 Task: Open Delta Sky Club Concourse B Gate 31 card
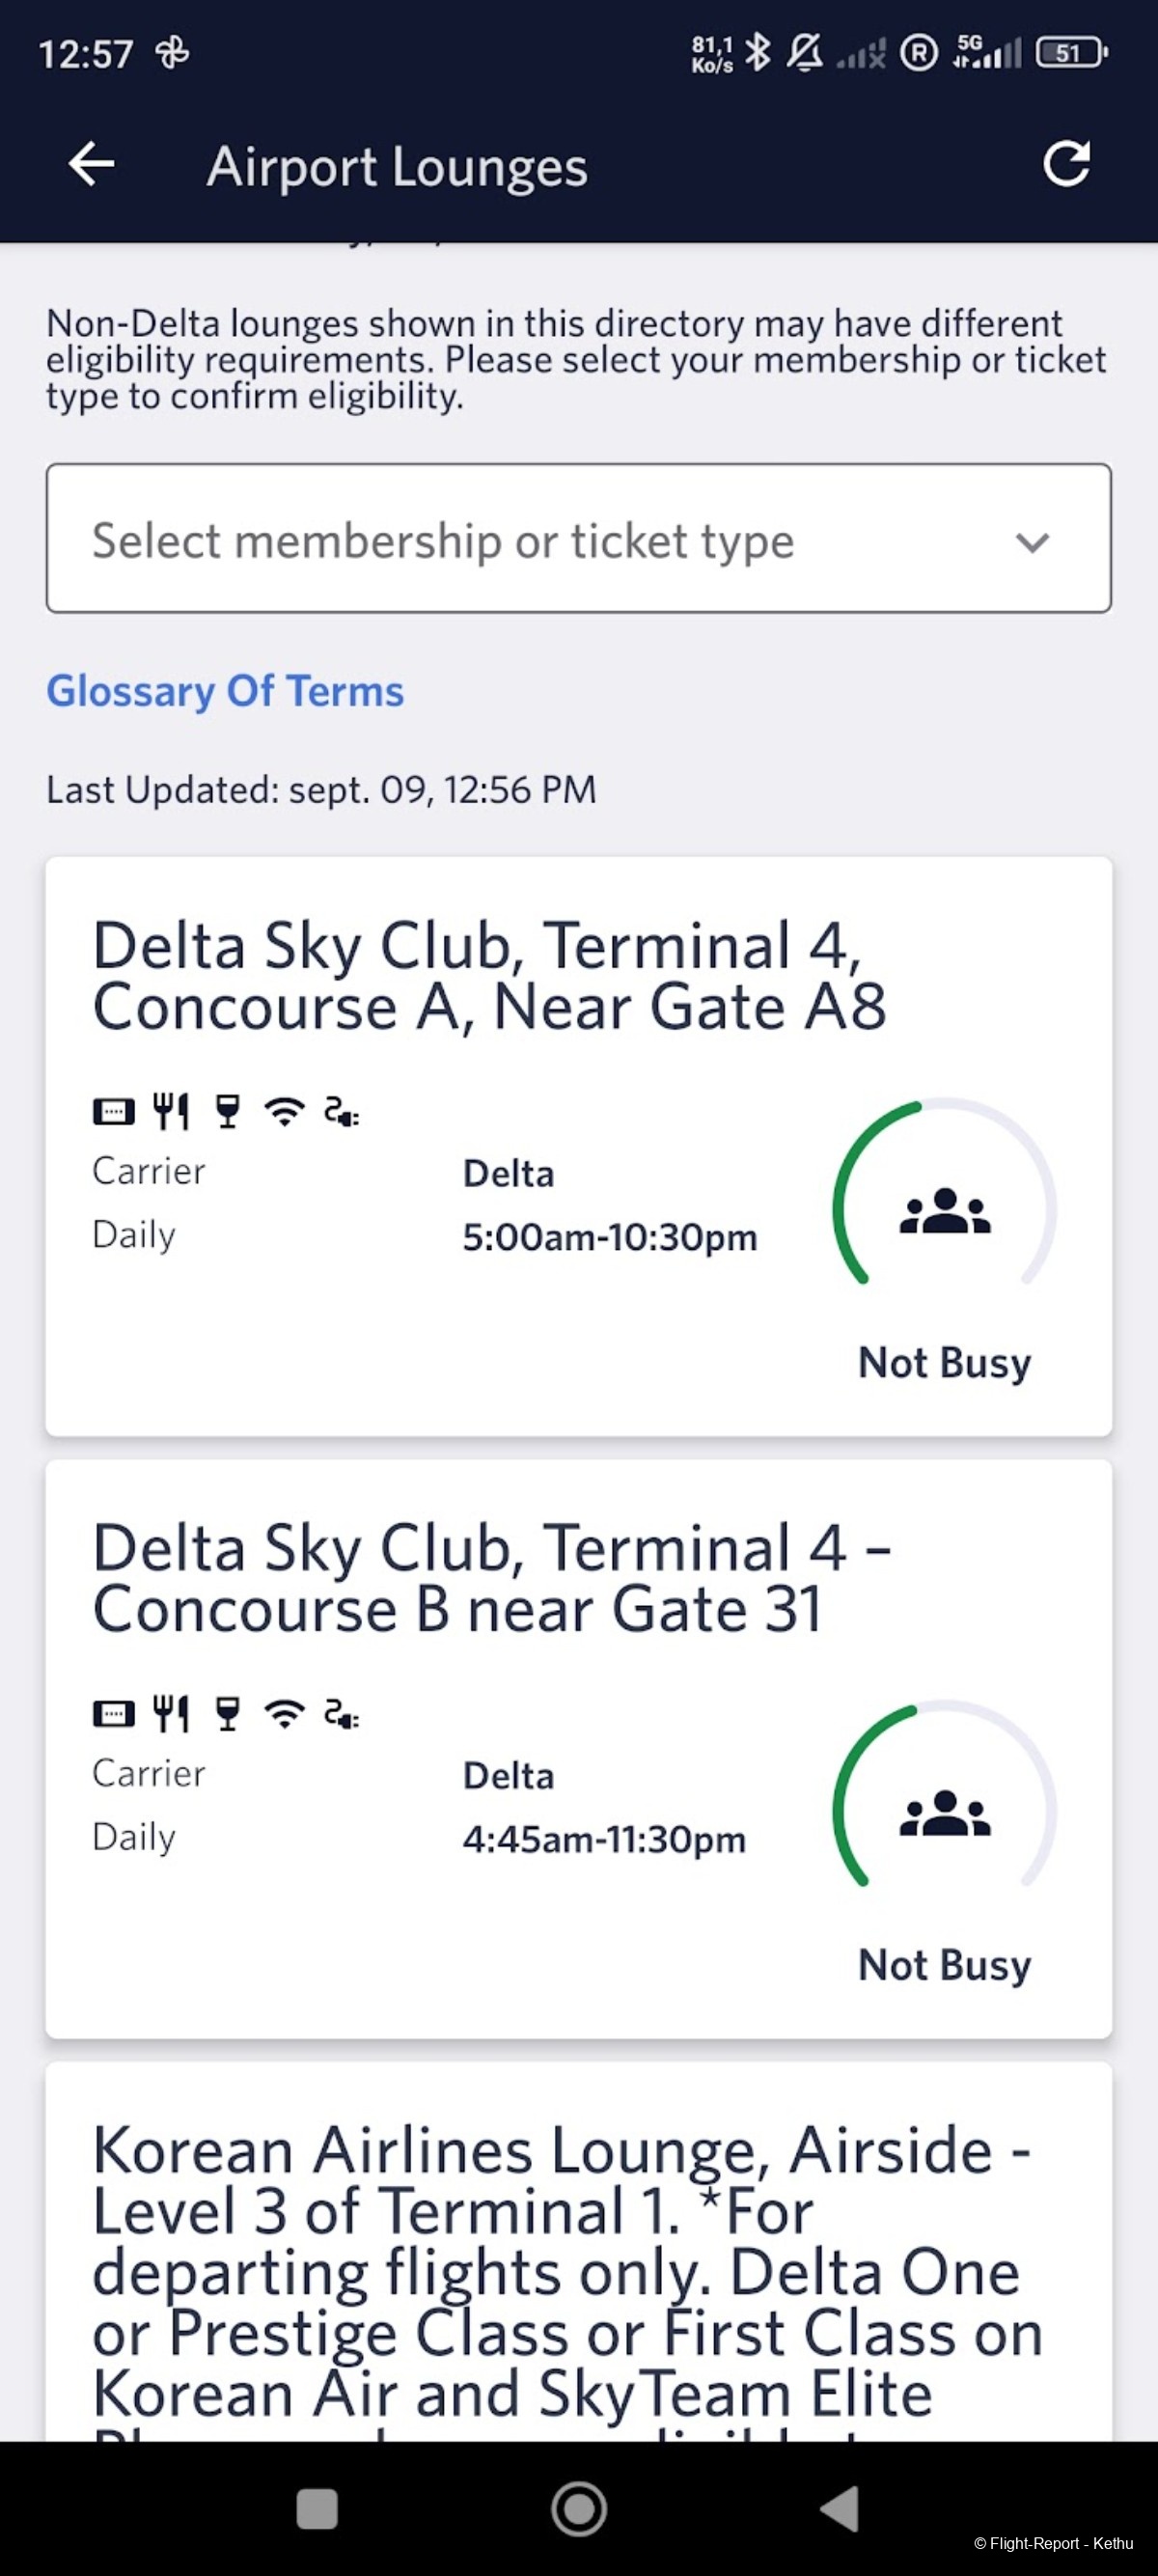click(x=579, y=1749)
